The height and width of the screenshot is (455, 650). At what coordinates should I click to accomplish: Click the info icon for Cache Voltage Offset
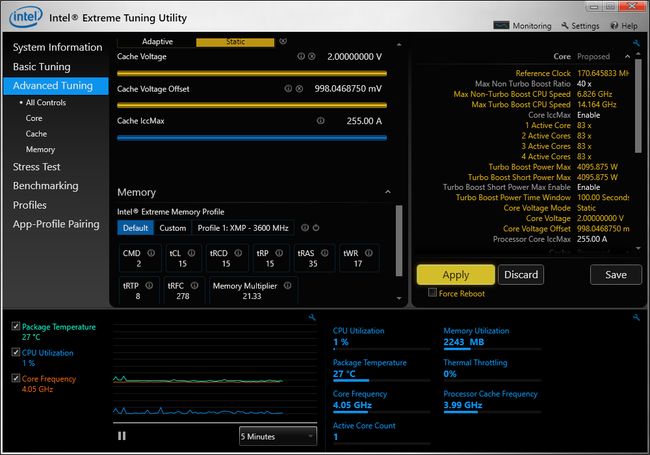pos(288,89)
